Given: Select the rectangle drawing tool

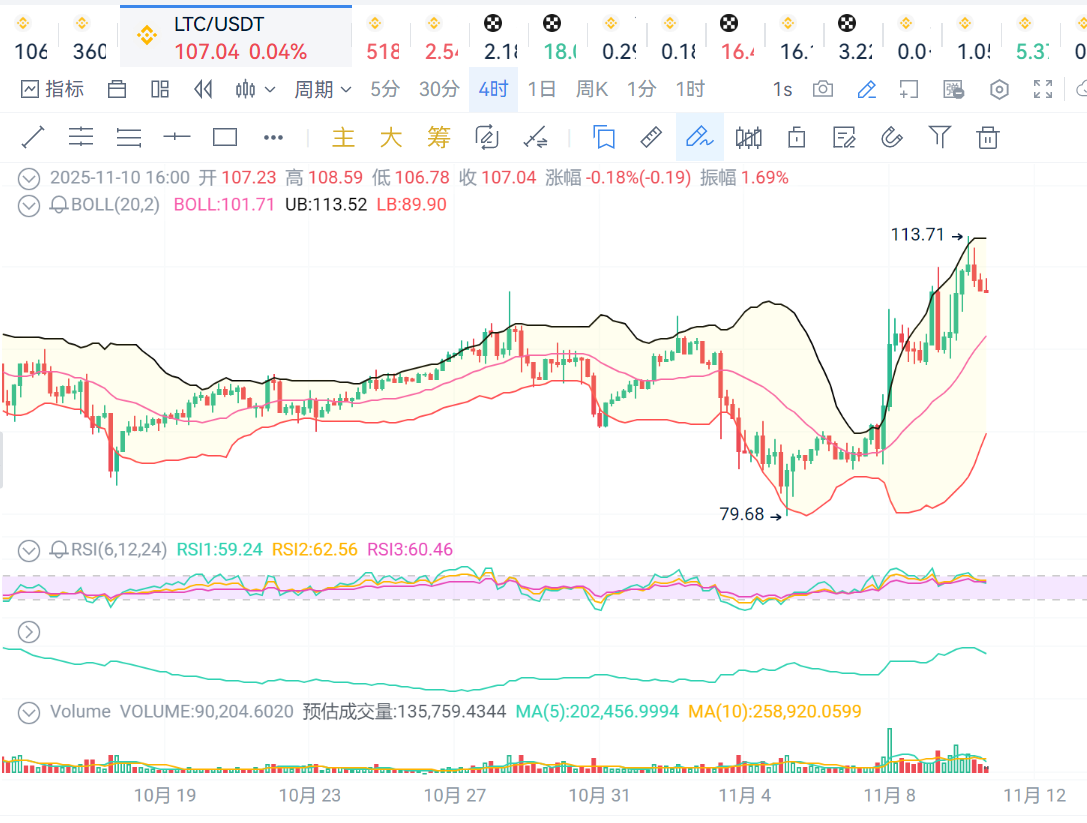Looking at the screenshot, I should (225, 137).
